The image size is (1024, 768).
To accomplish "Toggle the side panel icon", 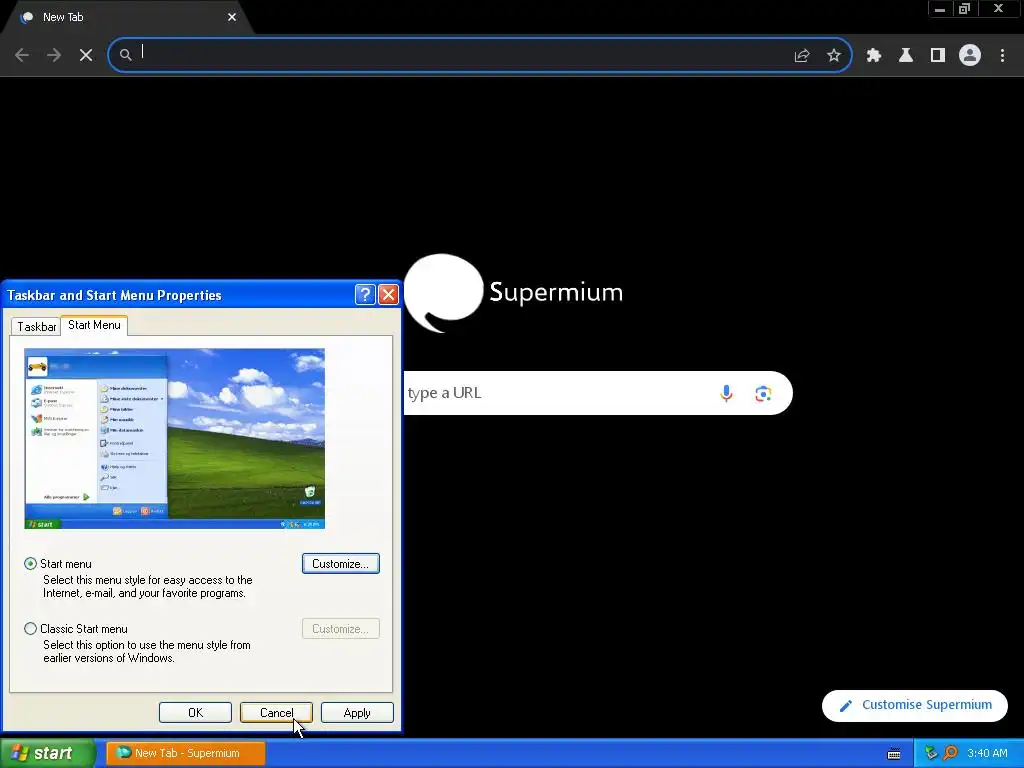I will (x=937, y=56).
